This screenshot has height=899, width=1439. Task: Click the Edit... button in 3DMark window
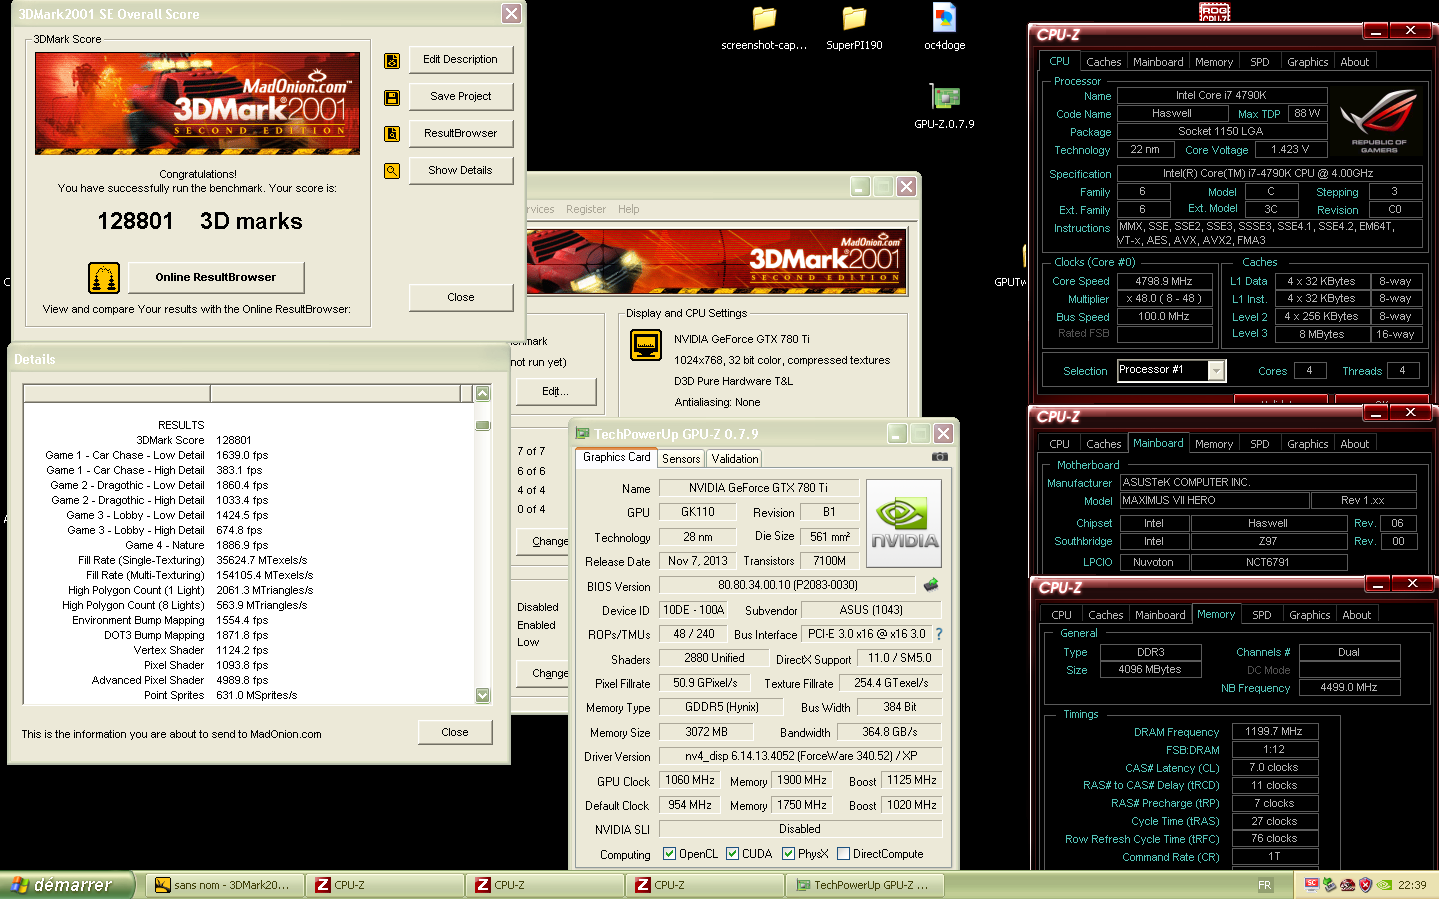[556, 391]
